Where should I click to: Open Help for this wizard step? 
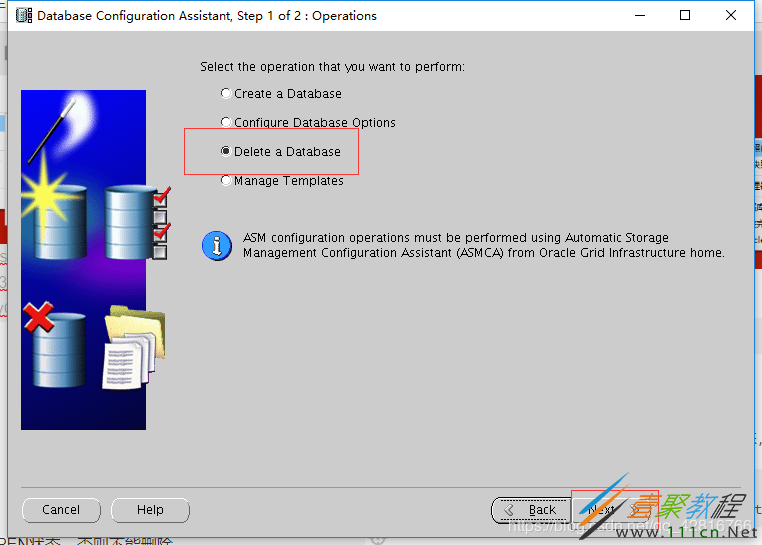pyautogui.click(x=150, y=510)
